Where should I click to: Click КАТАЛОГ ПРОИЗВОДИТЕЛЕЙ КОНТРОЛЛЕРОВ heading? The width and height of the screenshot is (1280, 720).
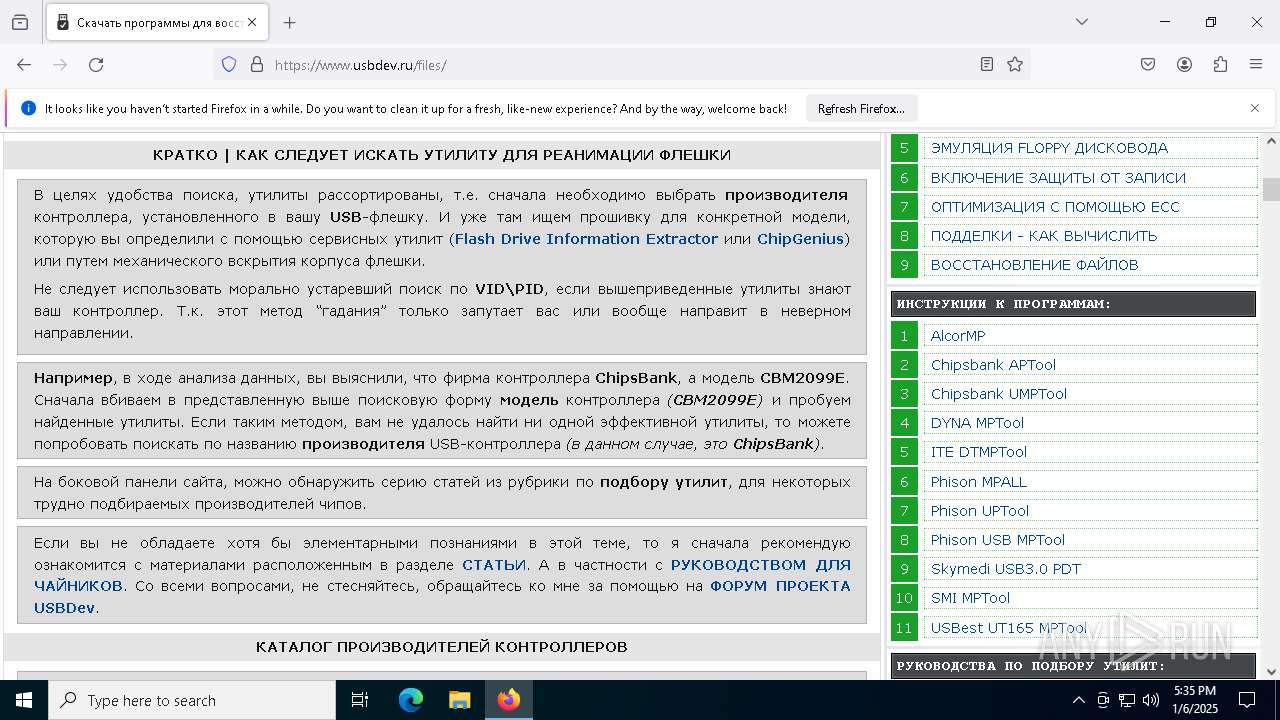(x=442, y=647)
